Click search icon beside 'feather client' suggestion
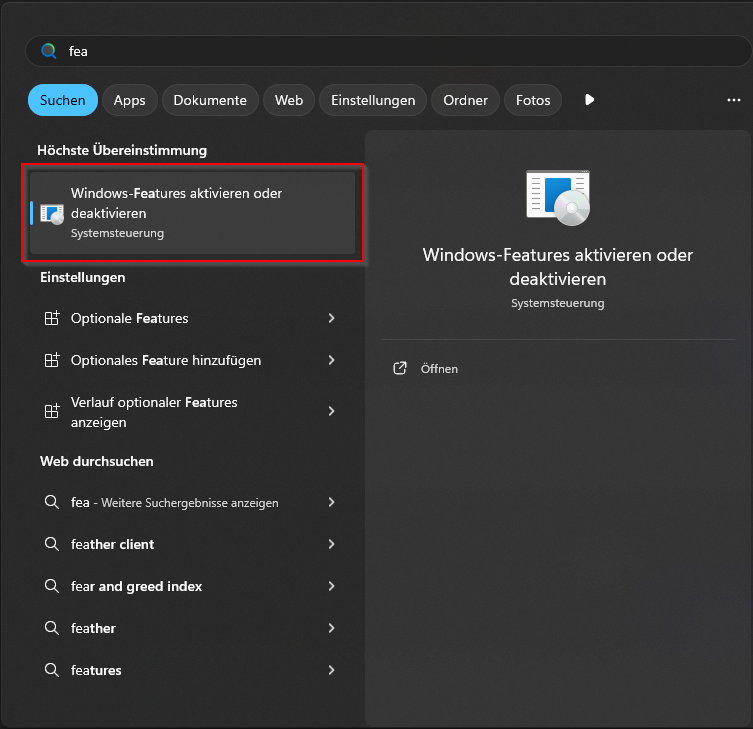The image size is (753, 729). 52,544
